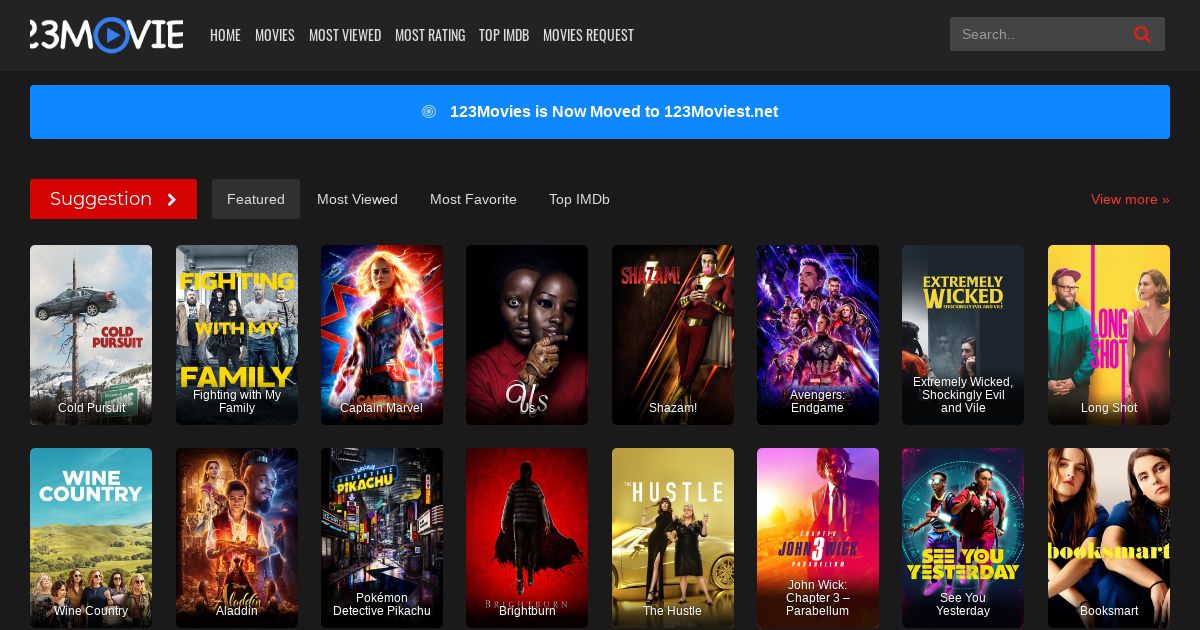Open the Booksmart movie poster
This screenshot has width=1200, height=630.
click(1109, 538)
